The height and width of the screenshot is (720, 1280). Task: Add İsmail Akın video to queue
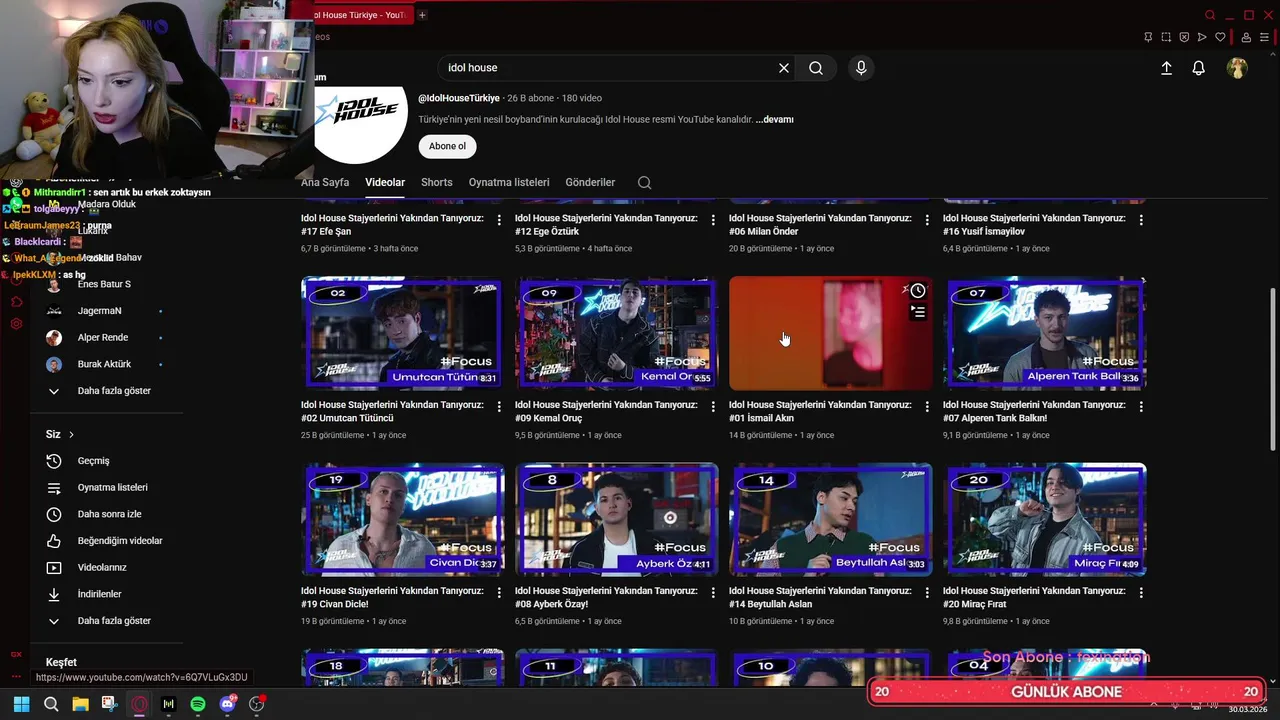(x=918, y=312)
